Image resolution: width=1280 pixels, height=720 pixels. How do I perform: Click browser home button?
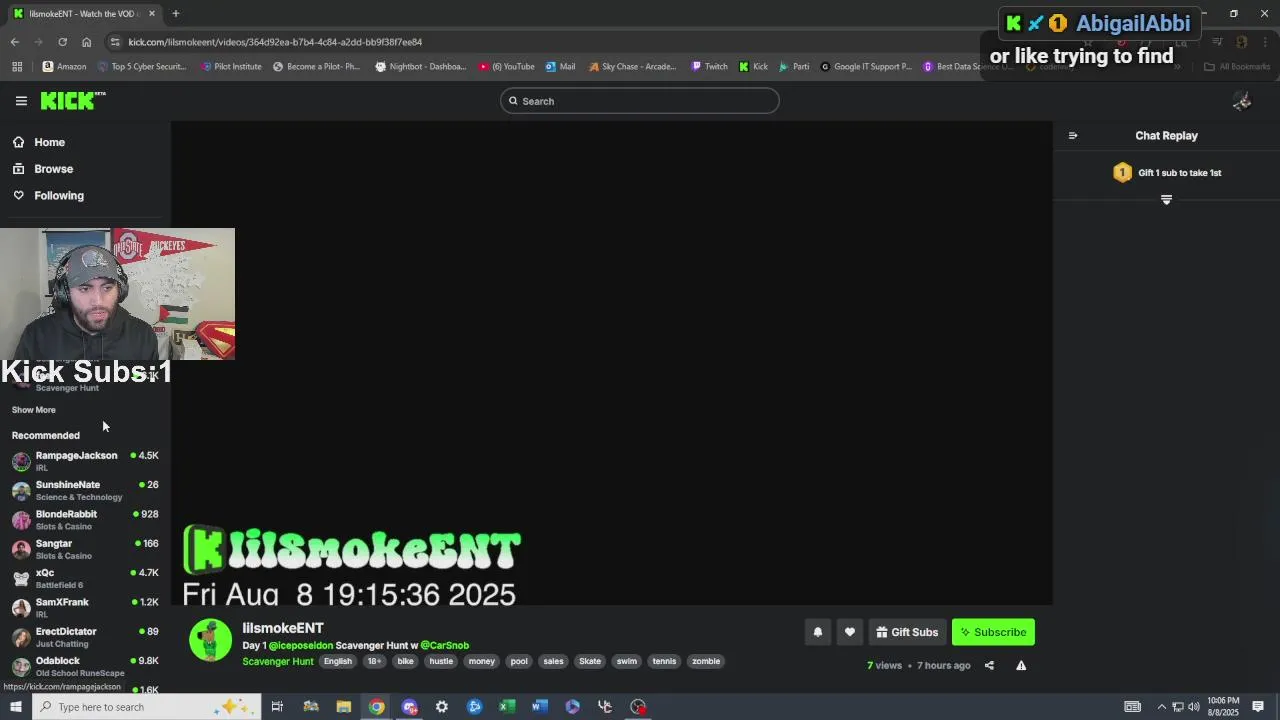86,42
